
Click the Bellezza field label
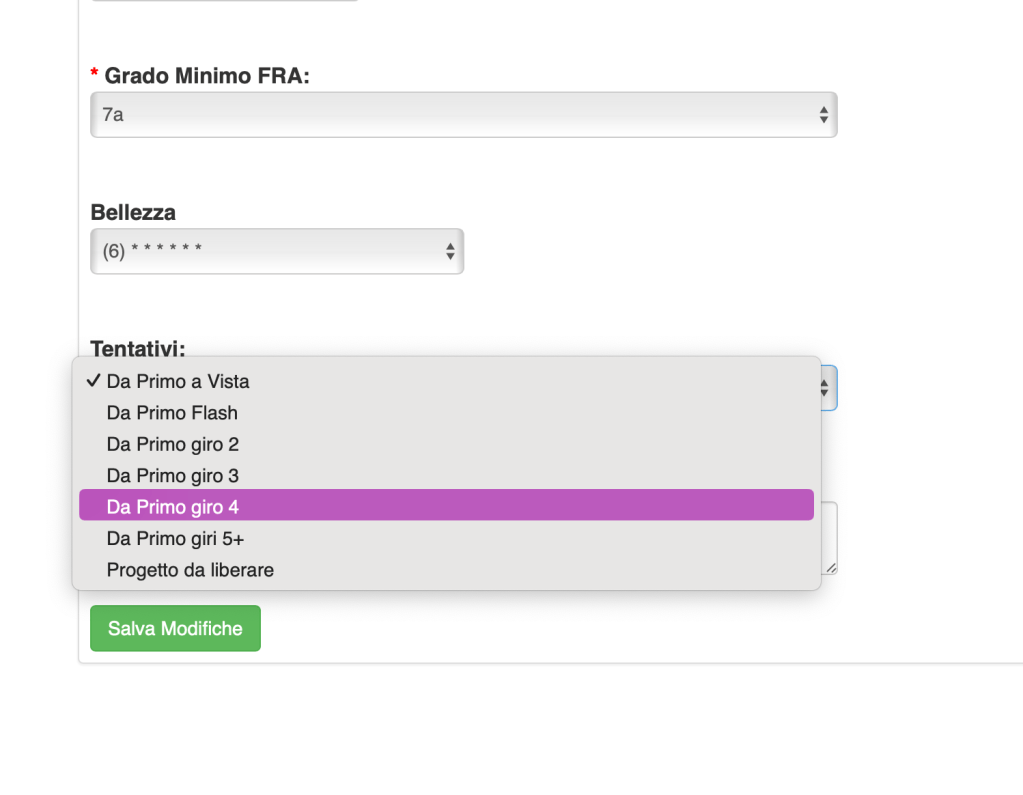click(133, 212)
